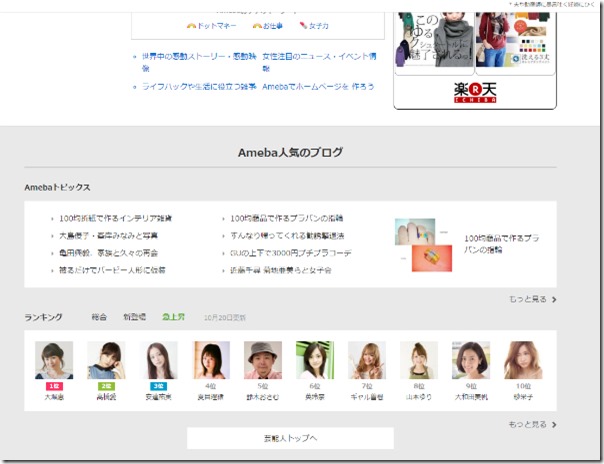Open topic 近藤千尋 菊地亜美らと女子会
Image resolution: width=604 pixels, height=464 pixels.
[x=281, y=270]
